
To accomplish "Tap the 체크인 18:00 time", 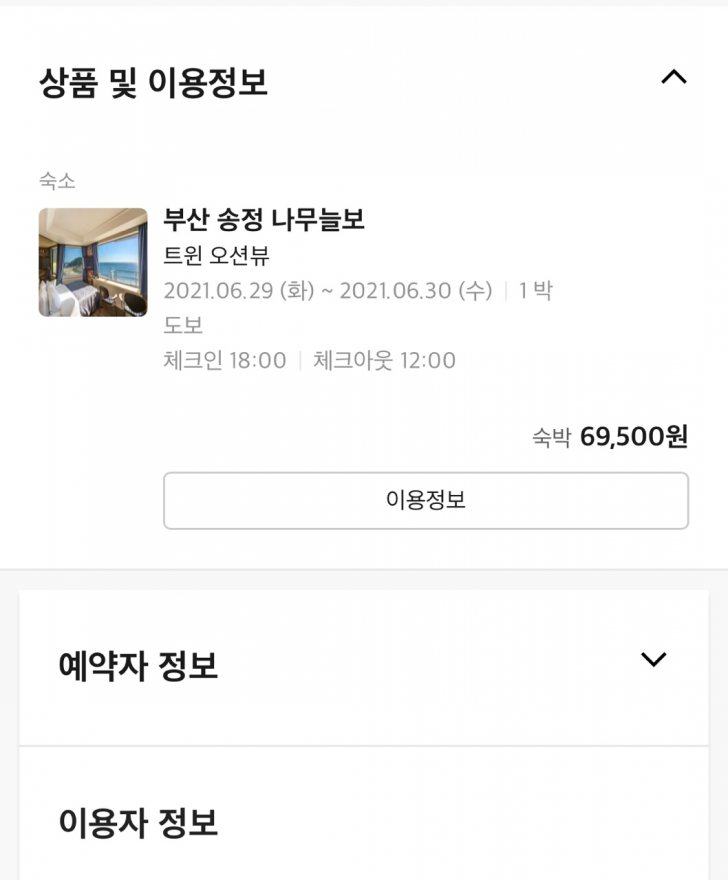I will point(225,360).
